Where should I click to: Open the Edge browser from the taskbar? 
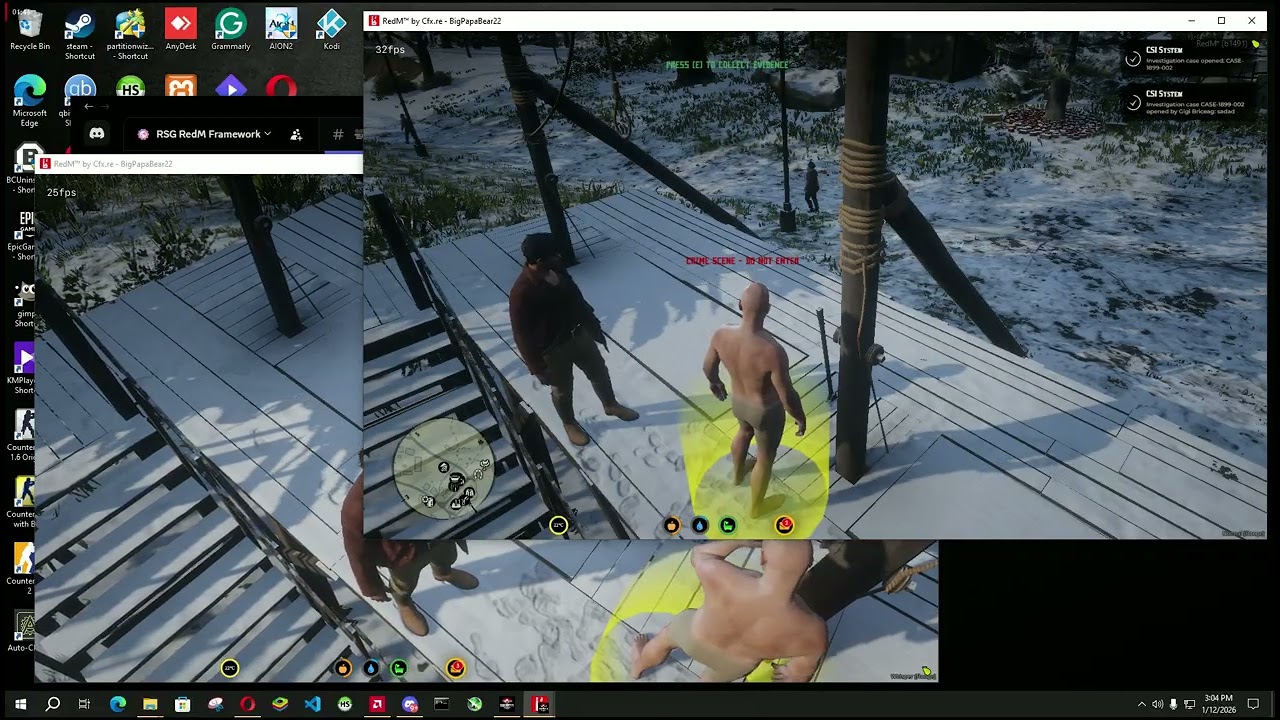(117, 704)
